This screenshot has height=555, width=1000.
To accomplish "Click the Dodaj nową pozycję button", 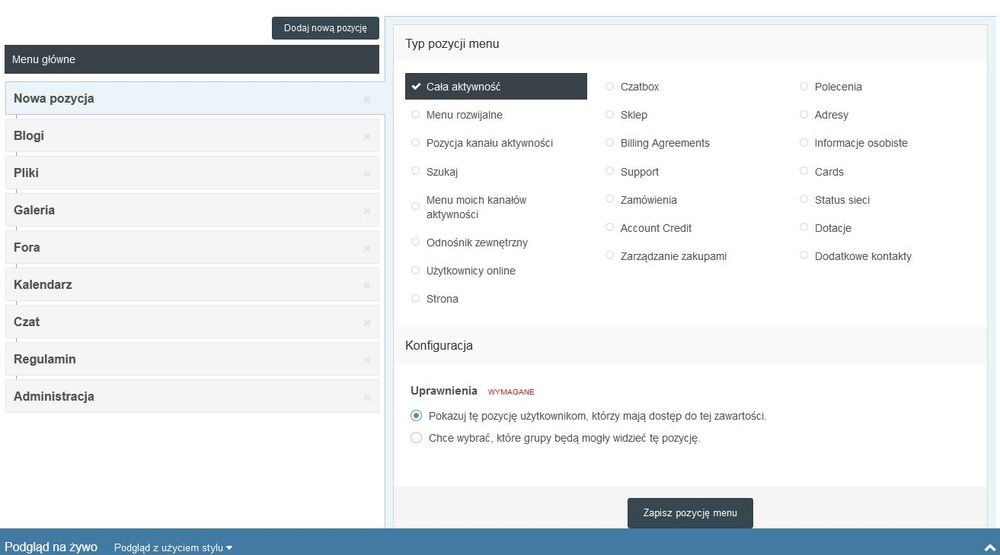I will [325, 28].
